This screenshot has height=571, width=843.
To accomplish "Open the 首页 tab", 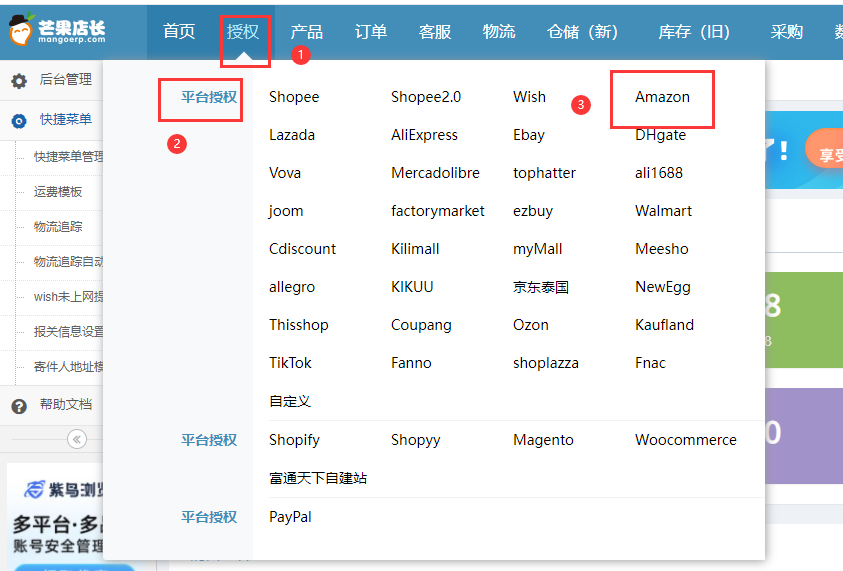I will (x=179, y=32).
